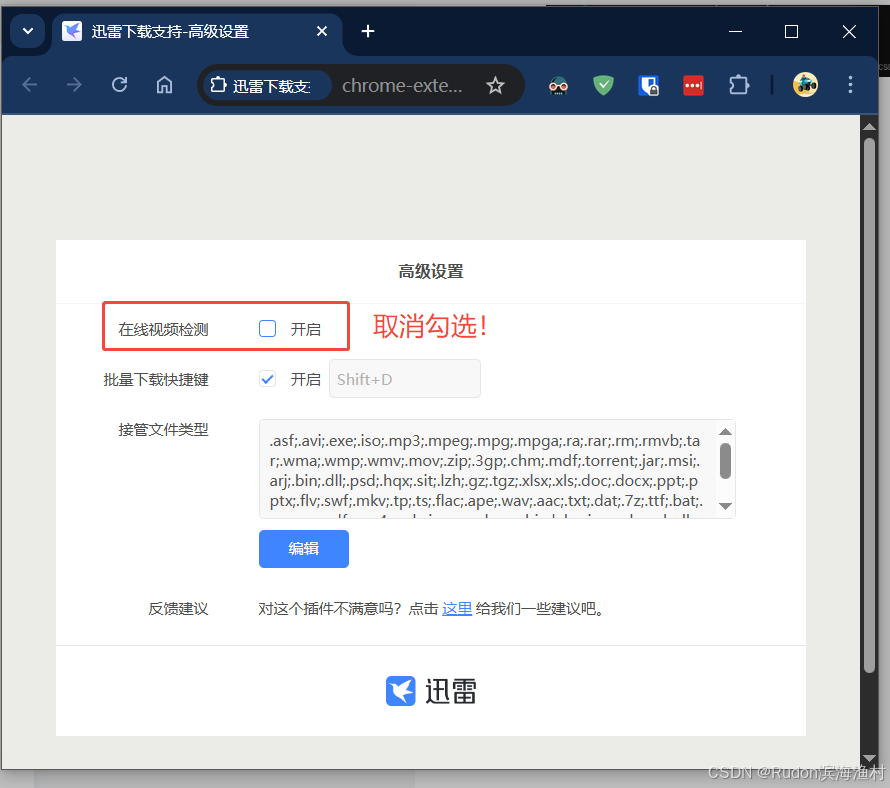The height and width of the screenshot is (788, 890).
Task: Open the green shield extension
Action: pos(603,86)
